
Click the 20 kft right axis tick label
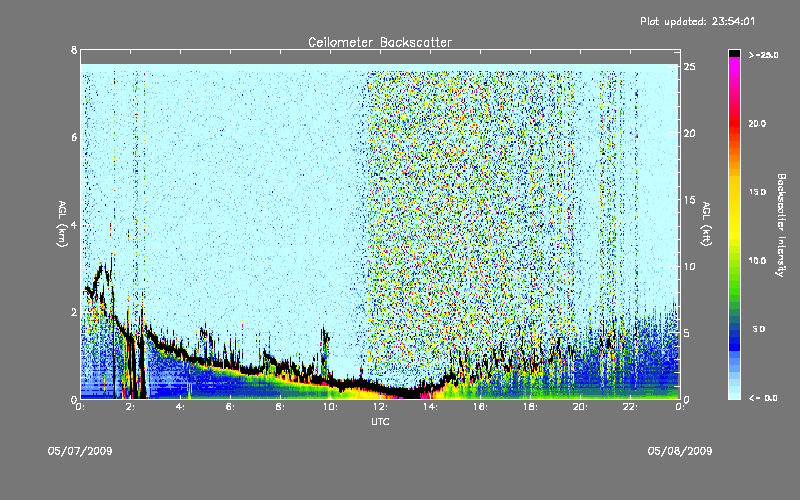[x=689, y=133]
